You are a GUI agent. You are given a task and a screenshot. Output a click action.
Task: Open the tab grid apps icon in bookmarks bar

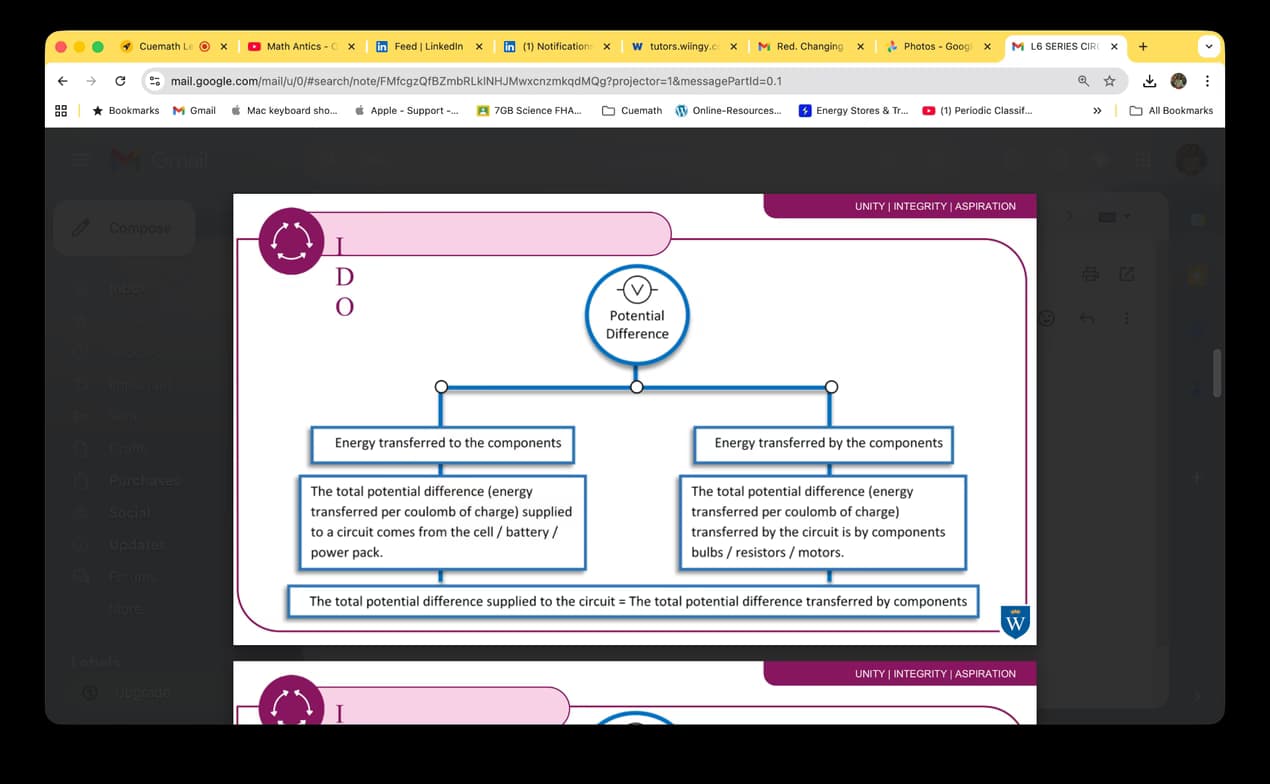[x=61, y=111]
